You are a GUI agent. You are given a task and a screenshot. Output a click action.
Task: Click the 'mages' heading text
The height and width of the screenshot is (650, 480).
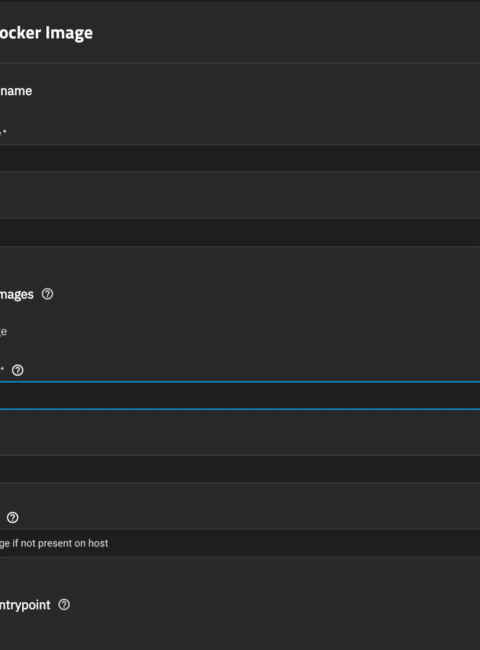coord(17,294)
